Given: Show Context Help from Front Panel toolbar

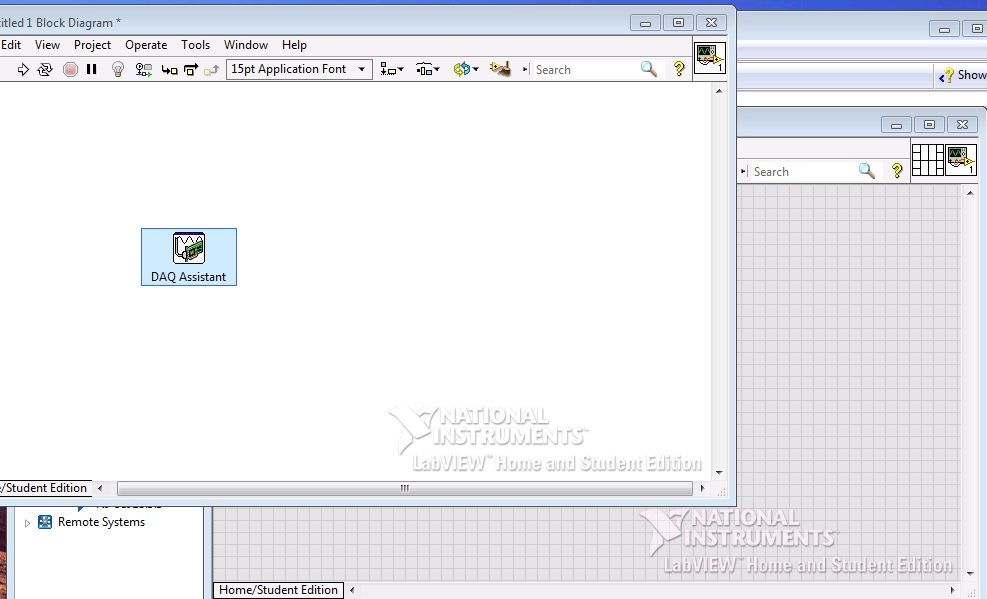Looking at the screenshot, I should 897,171.
